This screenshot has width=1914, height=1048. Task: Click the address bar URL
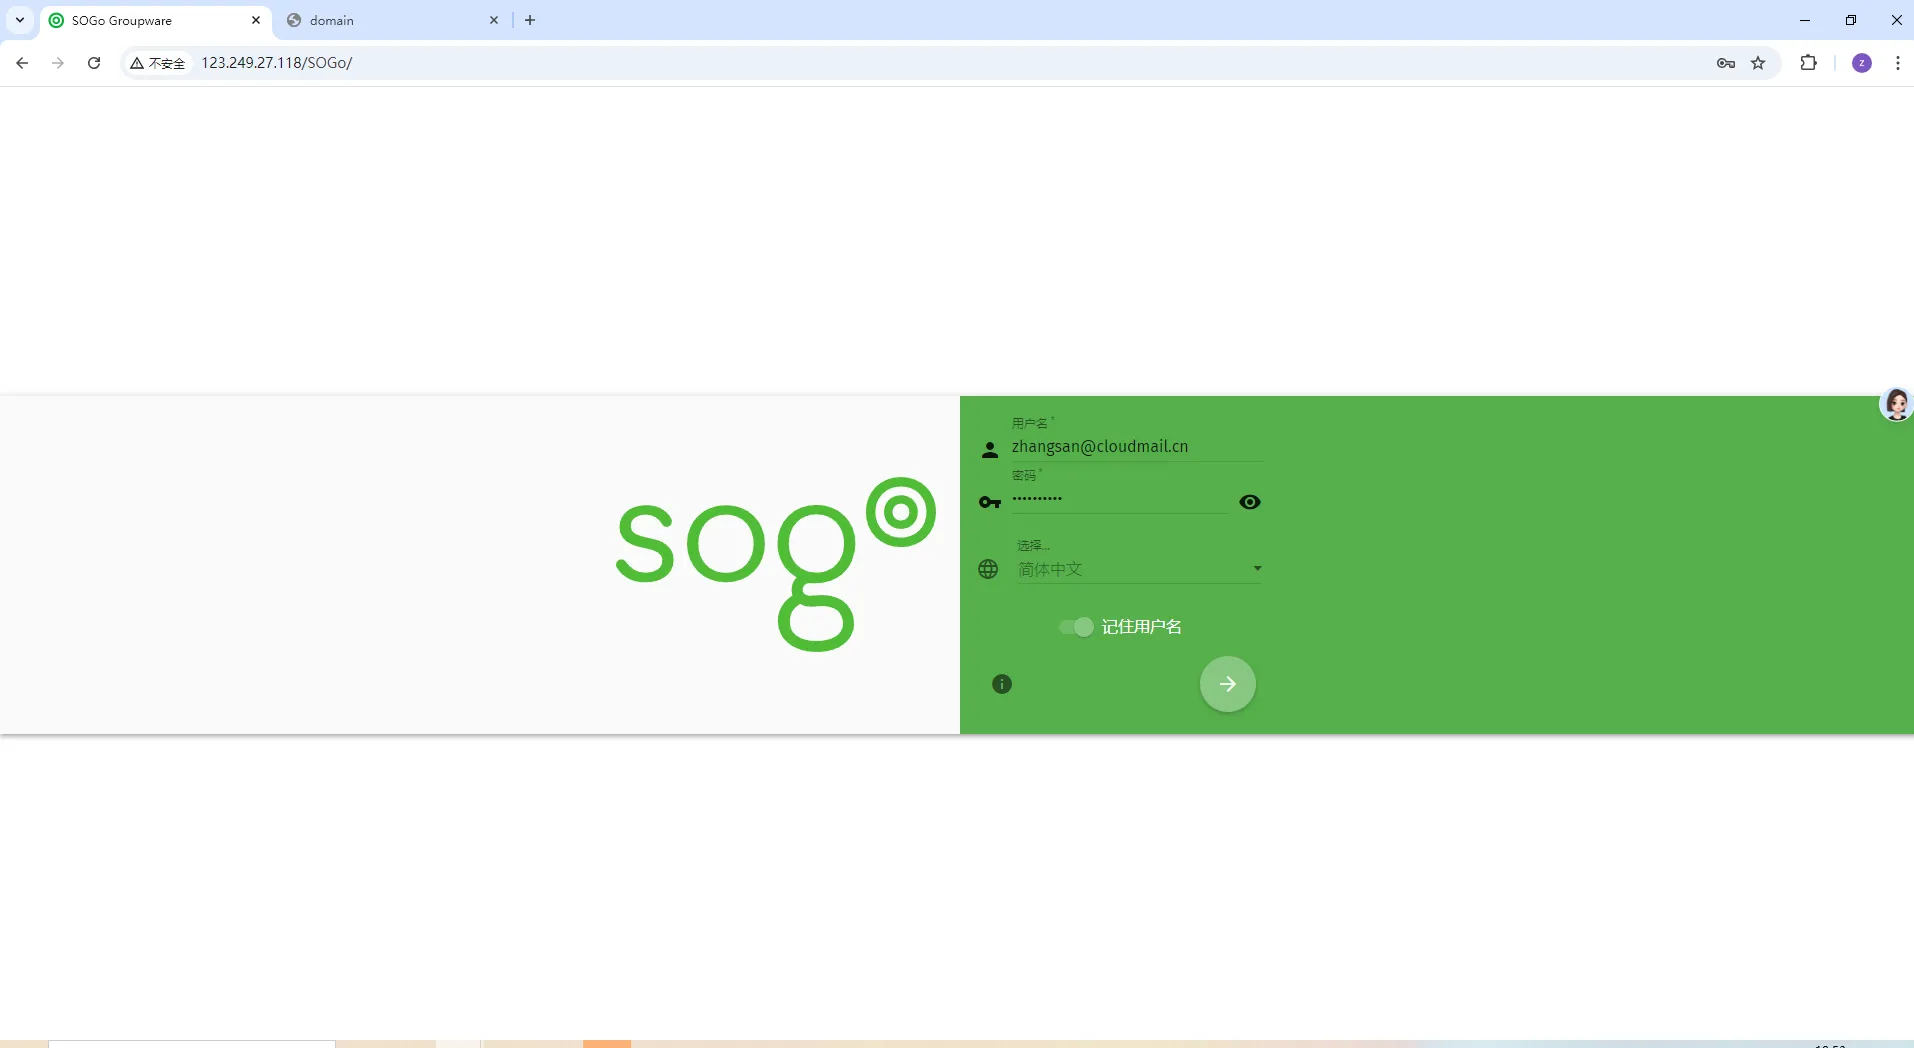277,63
